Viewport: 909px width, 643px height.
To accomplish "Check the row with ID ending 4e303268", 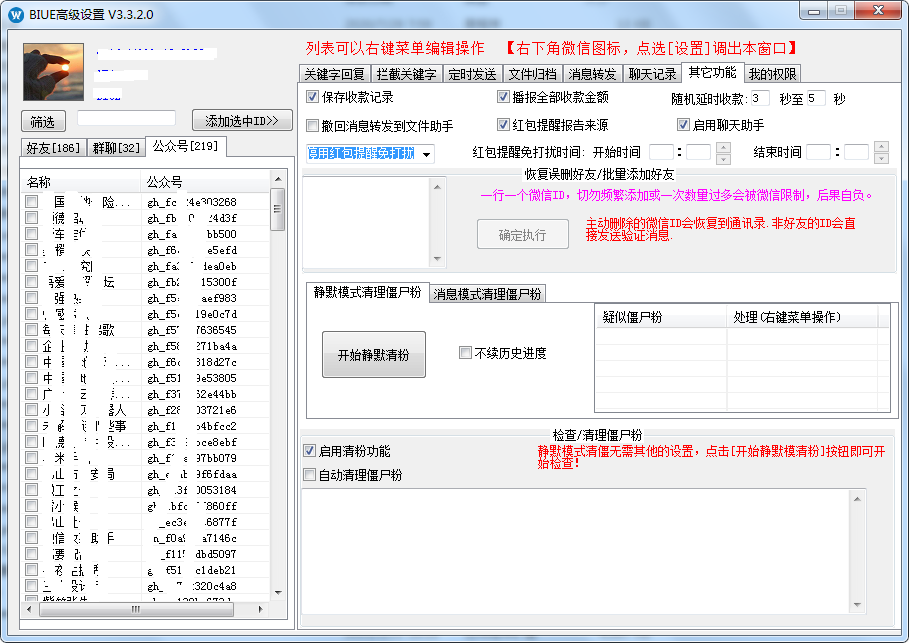I will (x=31, y=202).
